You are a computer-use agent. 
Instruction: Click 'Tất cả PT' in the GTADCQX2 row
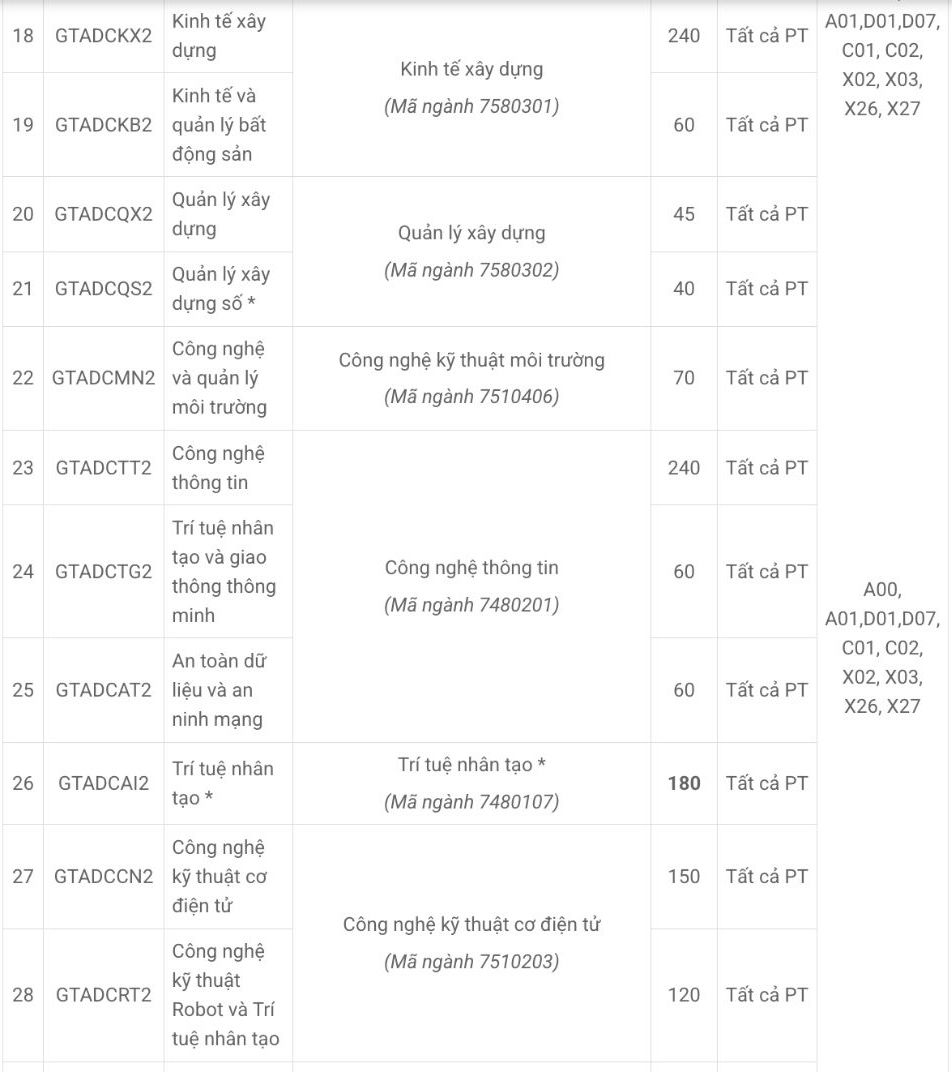[767, 214]
